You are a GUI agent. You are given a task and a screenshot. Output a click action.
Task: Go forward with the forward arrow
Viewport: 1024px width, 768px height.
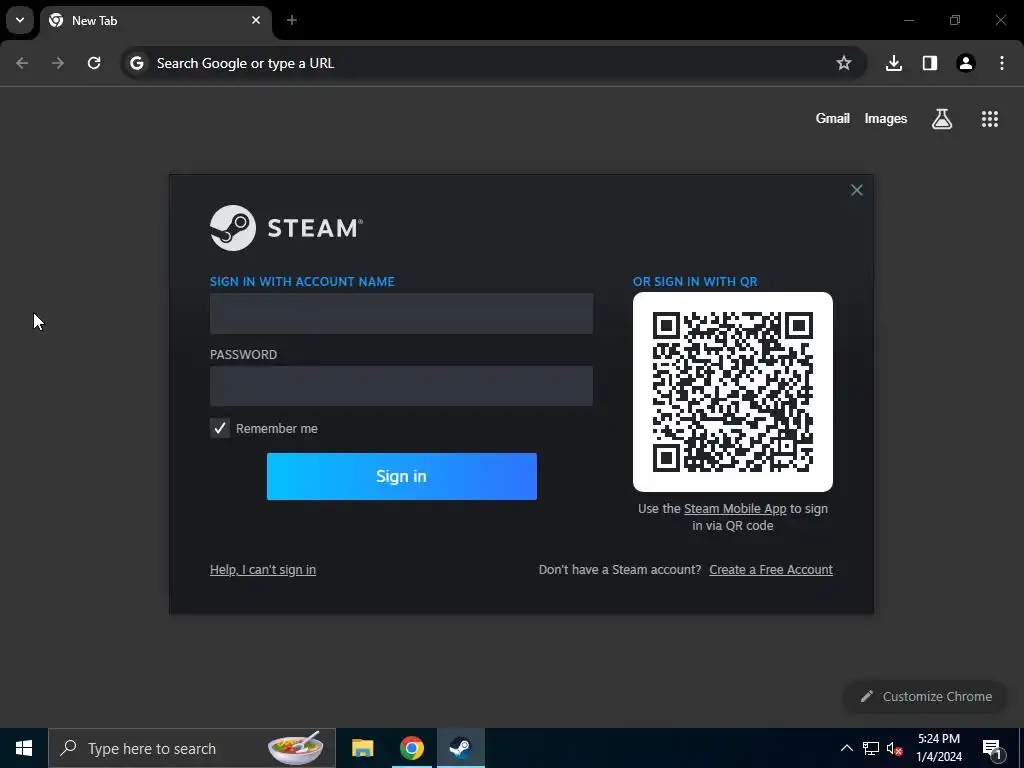[58, 63]
